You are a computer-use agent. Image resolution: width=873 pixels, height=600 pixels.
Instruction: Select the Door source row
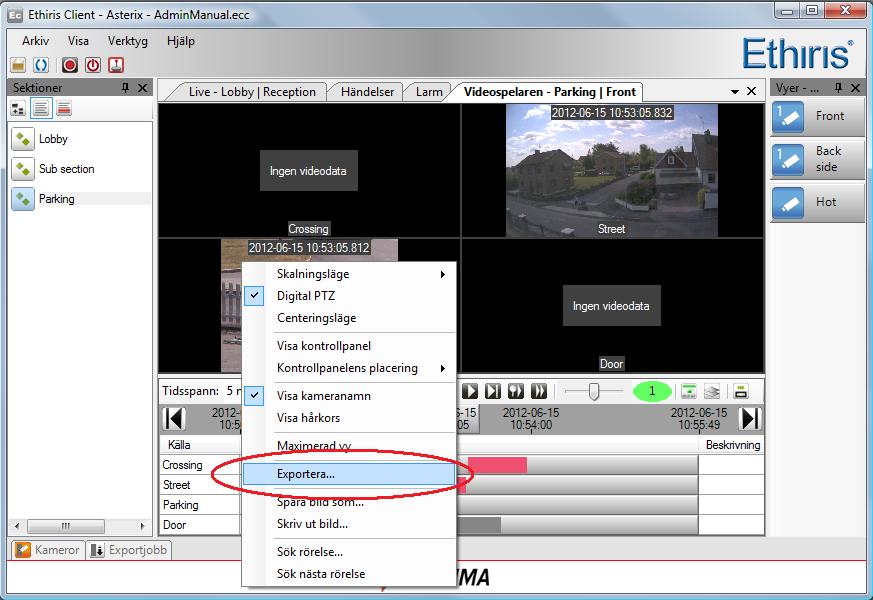tap(174, 525)
